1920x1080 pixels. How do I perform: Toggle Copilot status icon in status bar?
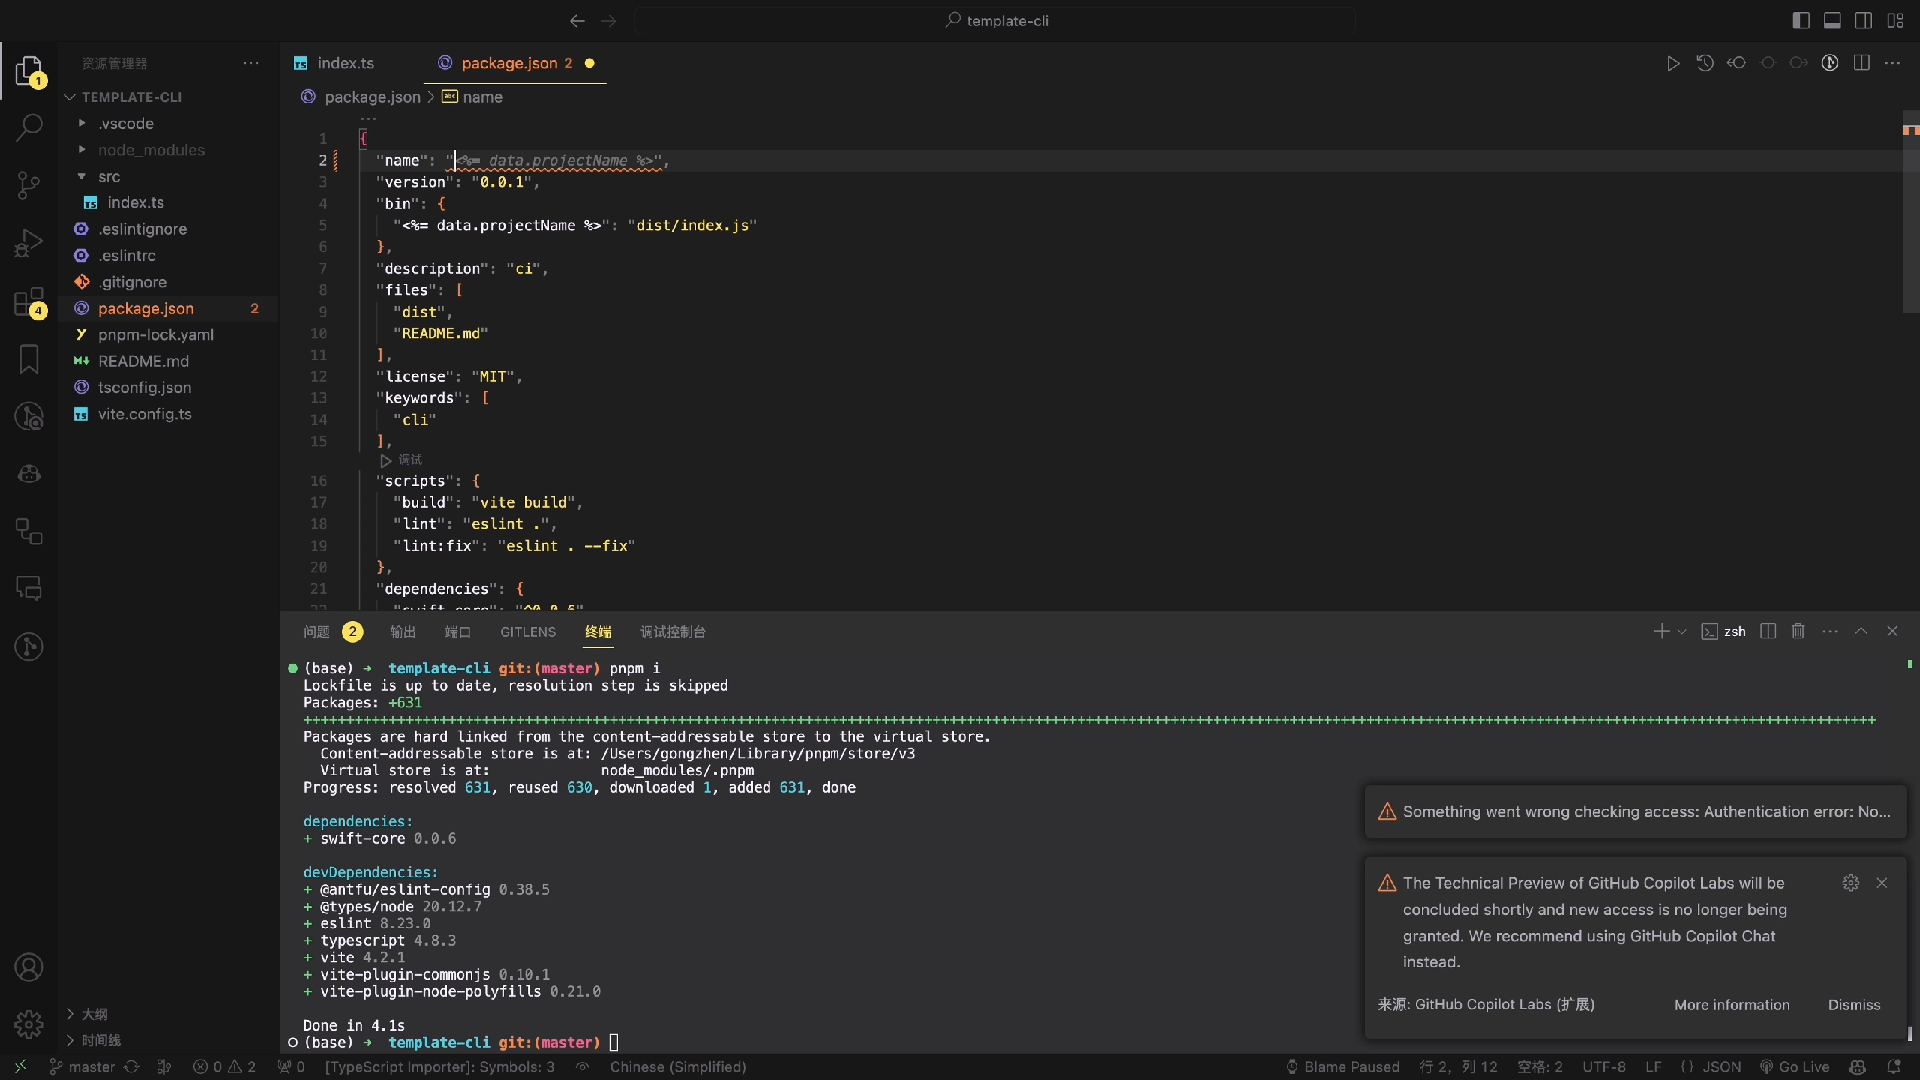tap(1858, 1067)
